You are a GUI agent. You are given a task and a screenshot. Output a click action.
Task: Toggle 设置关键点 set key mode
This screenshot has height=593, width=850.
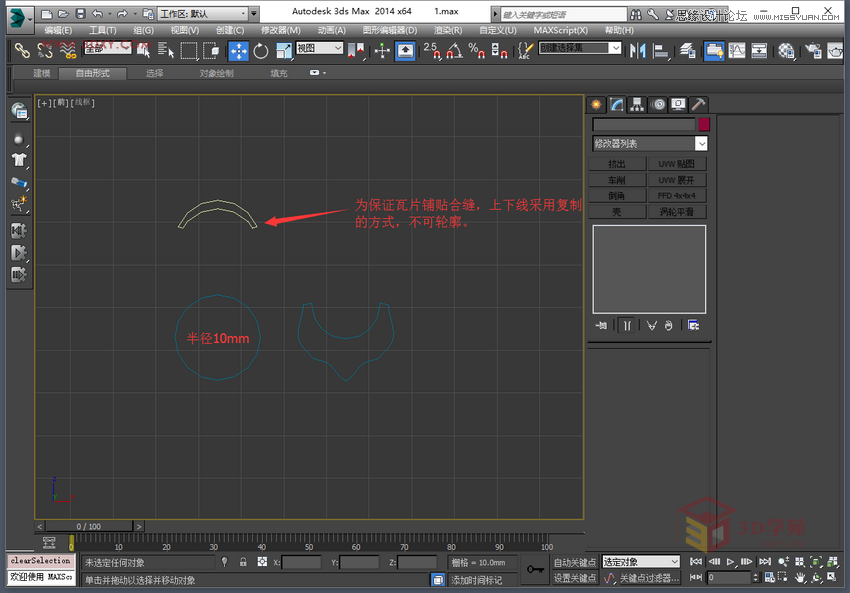tap(575, 578)
